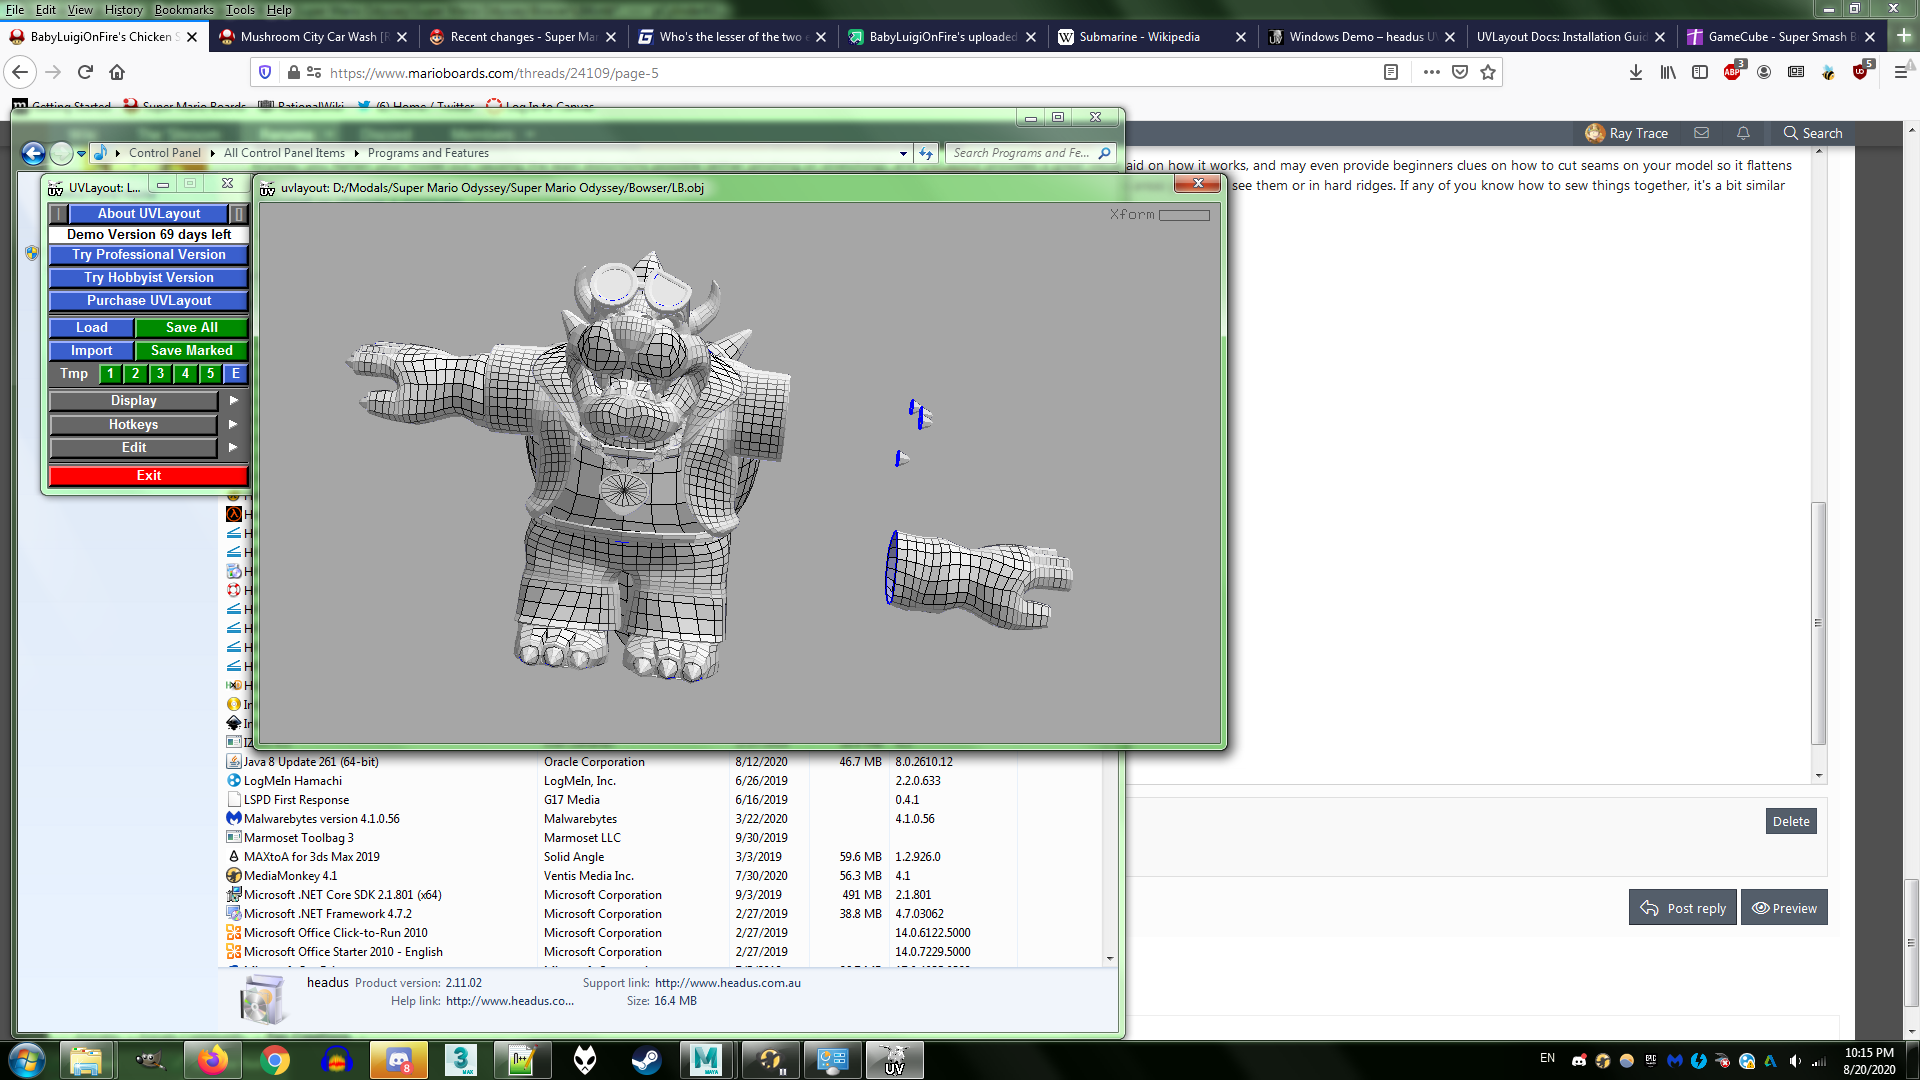The height and width of the screenshot is (1080, 1920).
Task: Bookmark this page with the star icon
Action: pyautogui.click(x=1488, y=72)
